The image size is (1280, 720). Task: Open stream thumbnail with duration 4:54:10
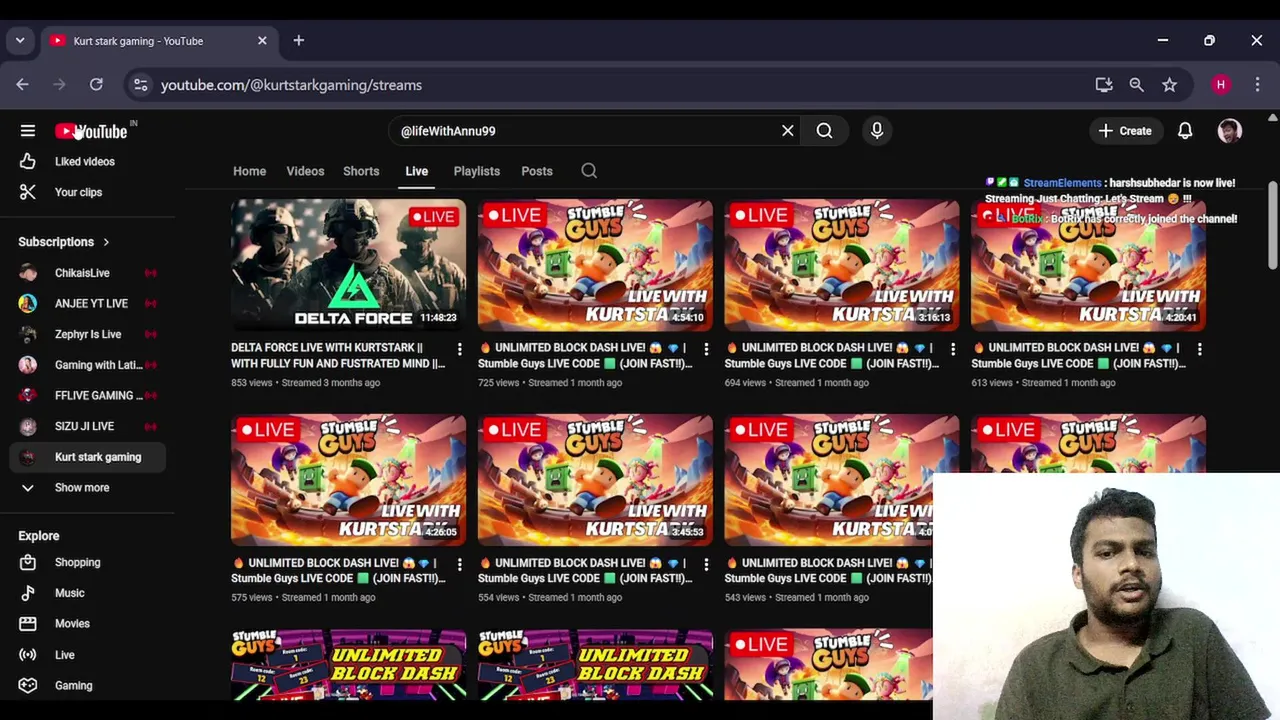click(595, 265)
